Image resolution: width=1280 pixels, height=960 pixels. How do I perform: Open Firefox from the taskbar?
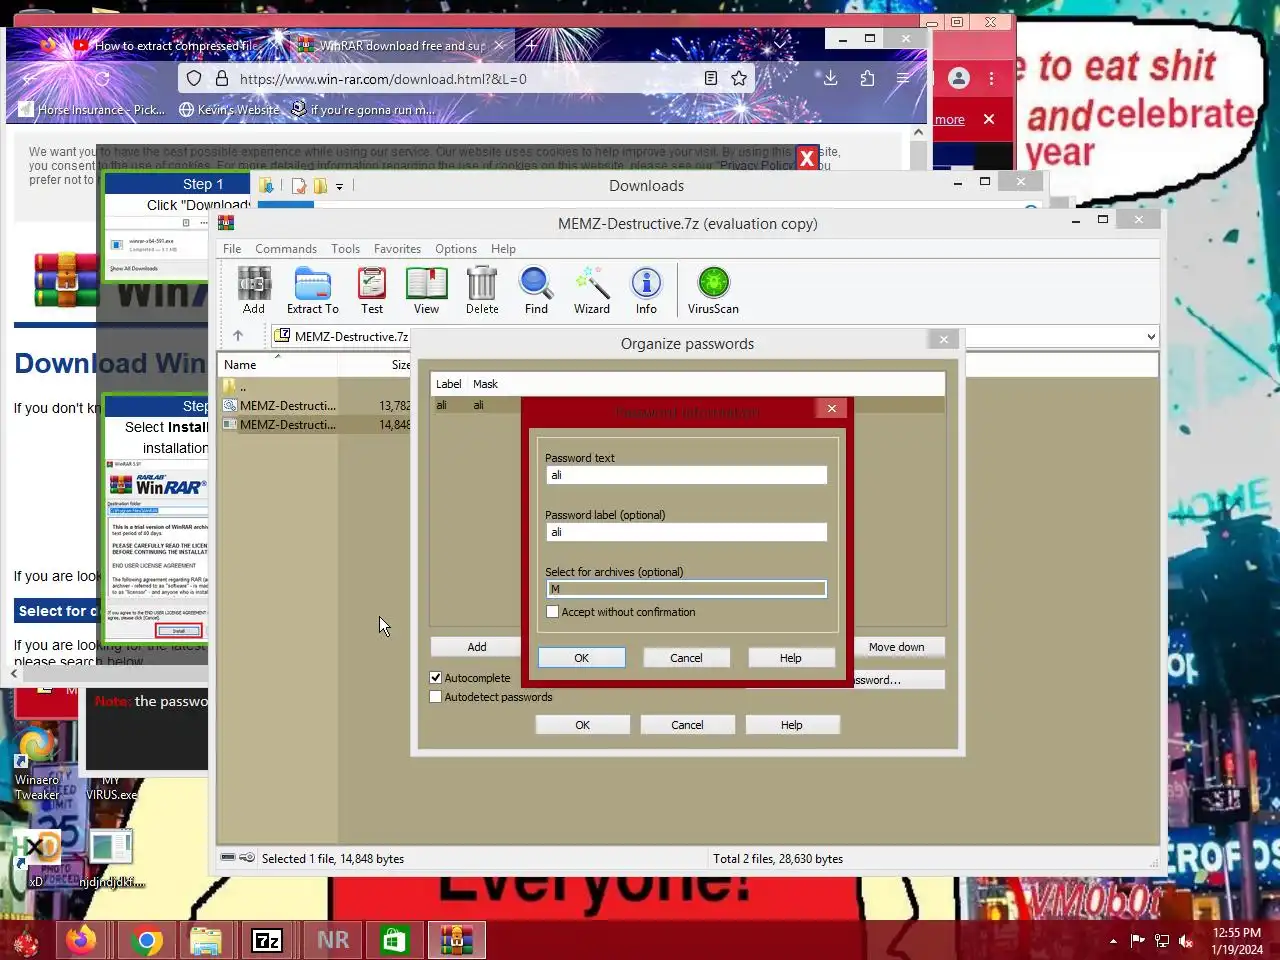pyautogui.click(x=82, y=940)
